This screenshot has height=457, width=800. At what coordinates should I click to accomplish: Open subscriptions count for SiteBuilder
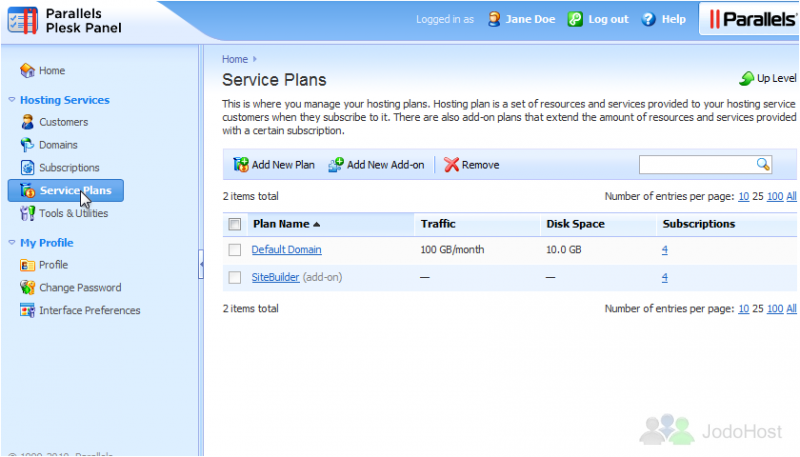(x=664, y=277)
